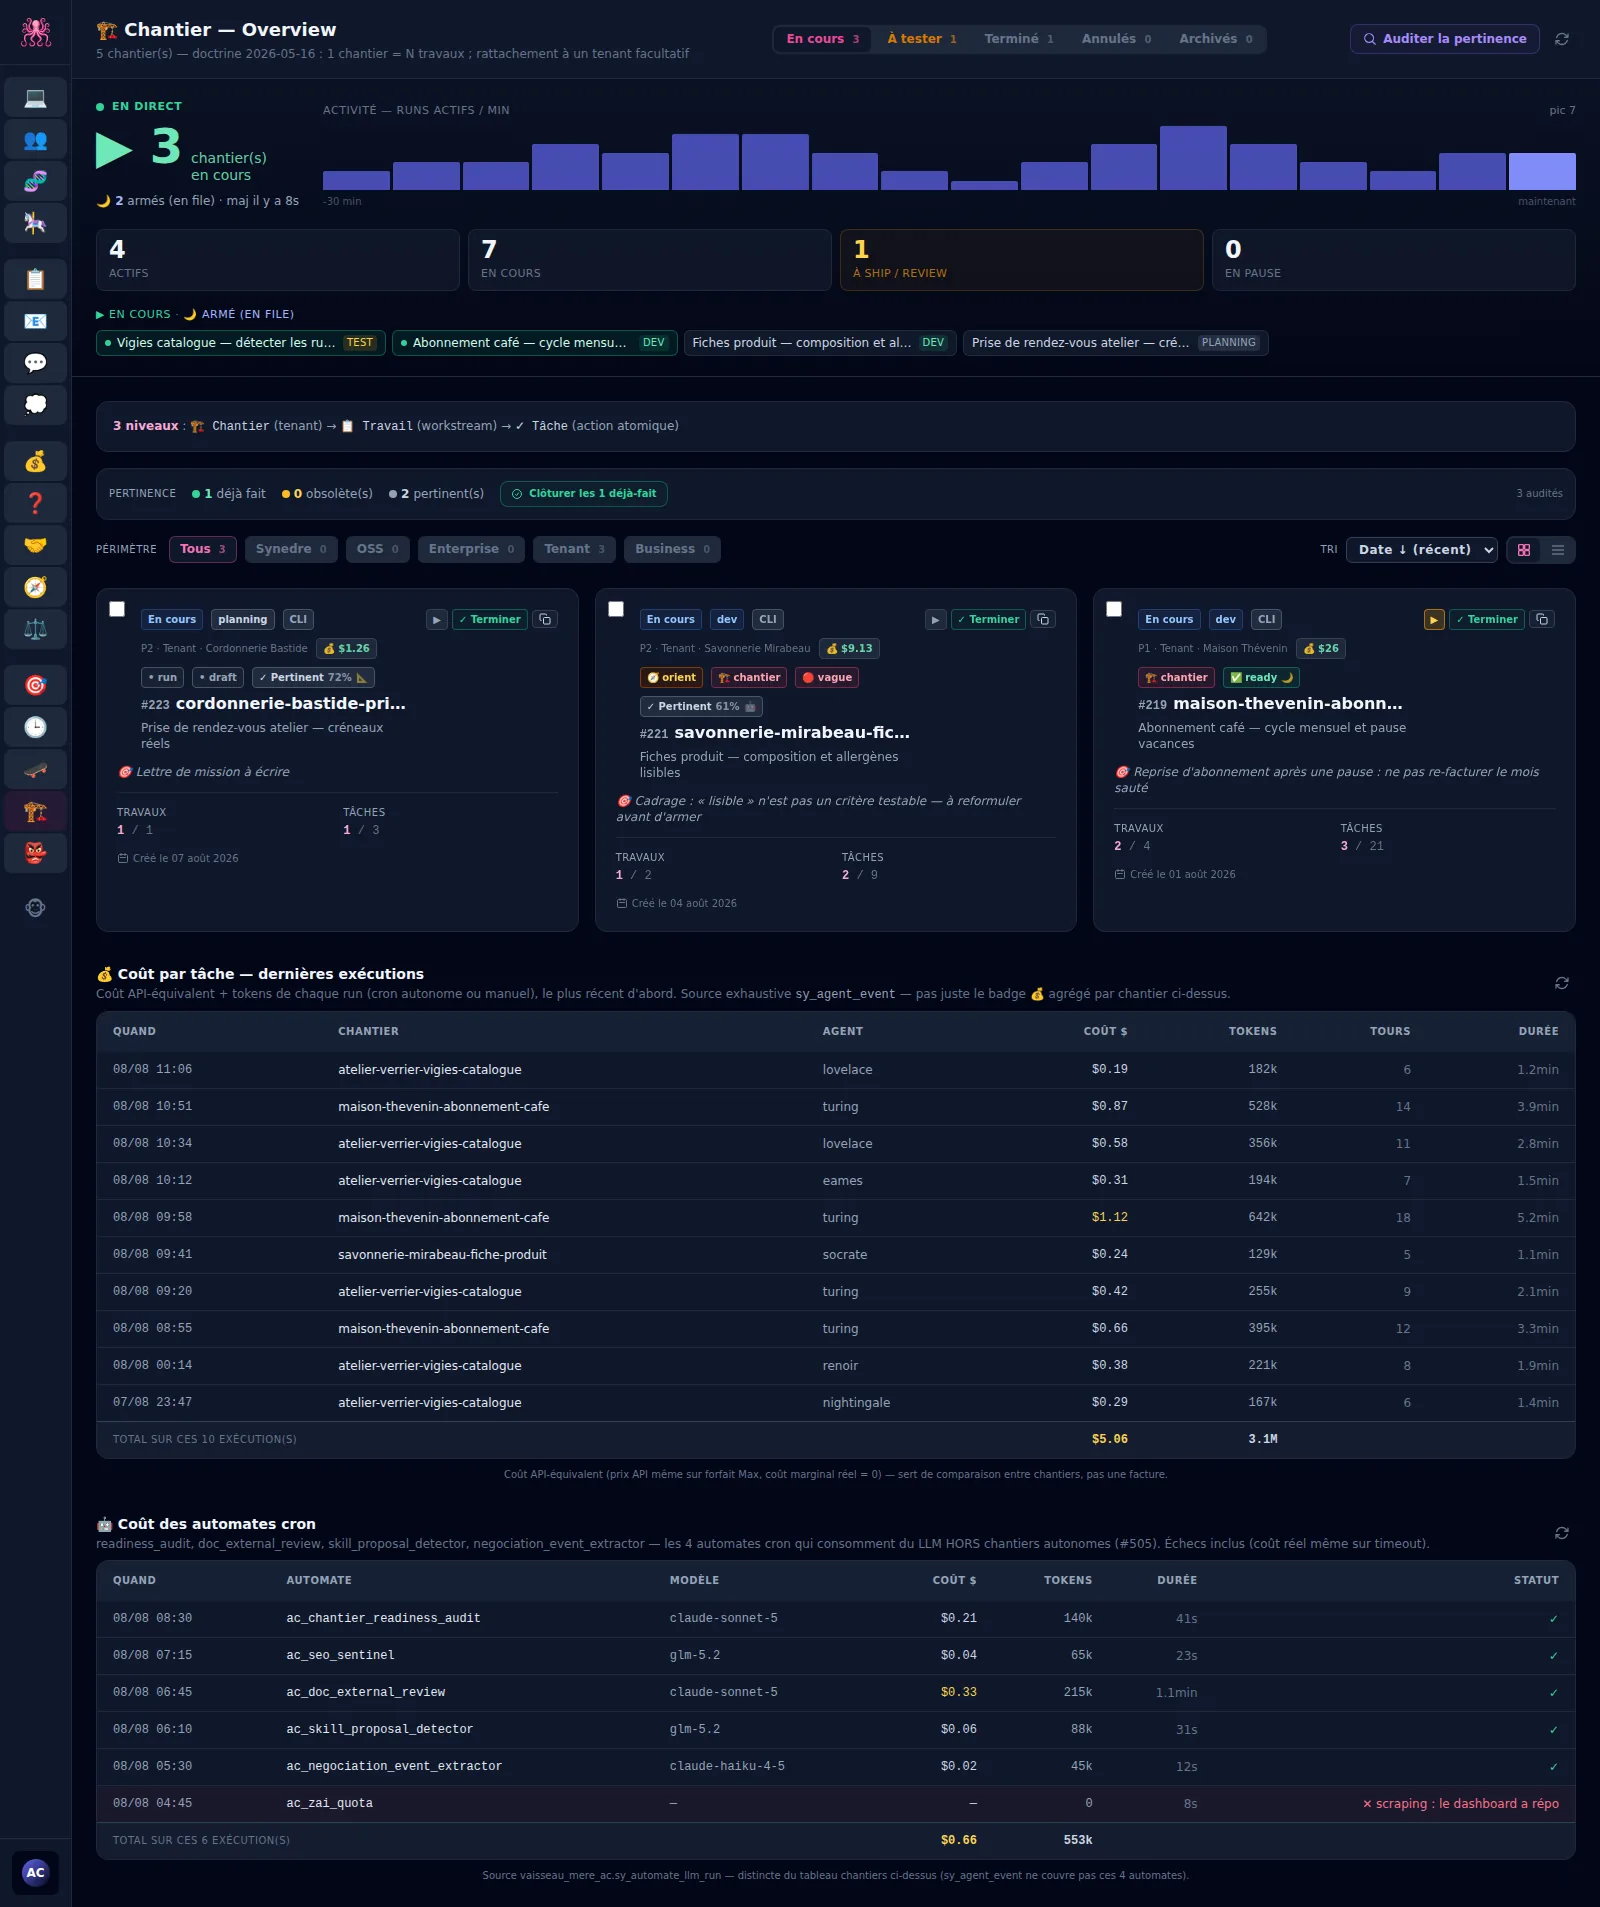Open the clipboard sidebar icon
The height and width of the screenshot is (1907, 1600).
35,279
